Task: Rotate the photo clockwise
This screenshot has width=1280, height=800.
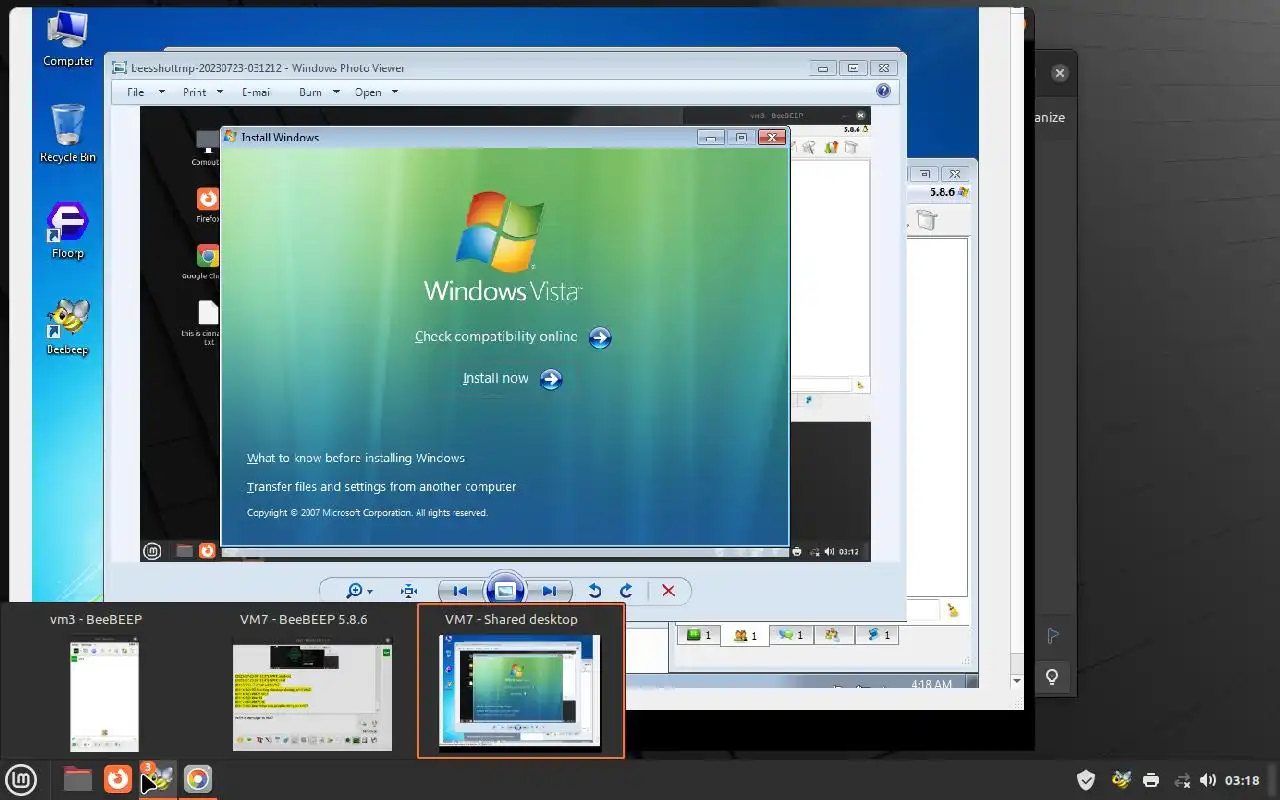Action: click(x=626, y=591)
